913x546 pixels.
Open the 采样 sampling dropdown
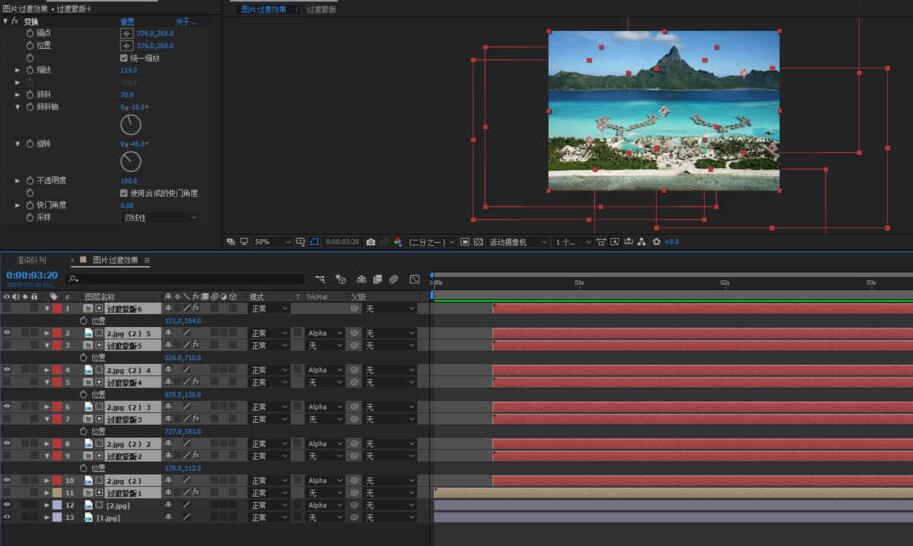coord(160,217)
